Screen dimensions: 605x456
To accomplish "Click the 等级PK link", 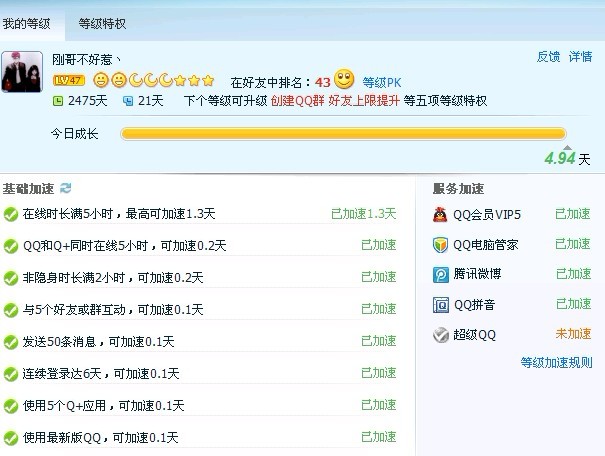I will tap(382, 82).
